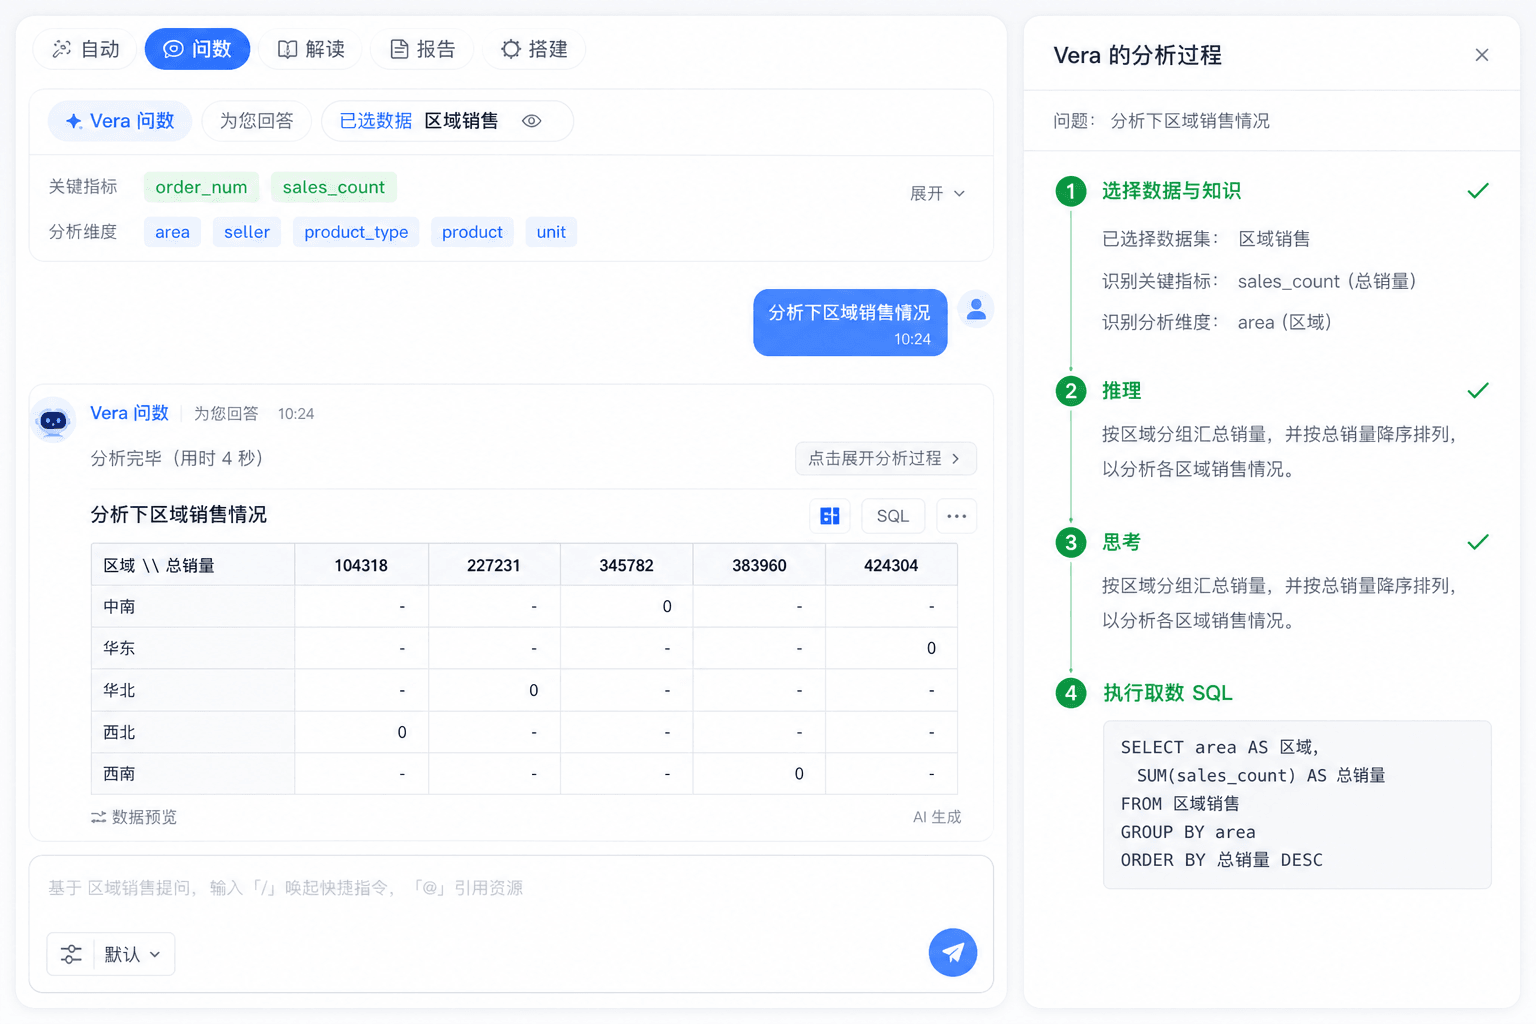The height and width of the screenshot is (1024, 1536).
Task: Close the Vera 的分析过程 panel
Action: pyautogui.click(x=1482, y=55)
